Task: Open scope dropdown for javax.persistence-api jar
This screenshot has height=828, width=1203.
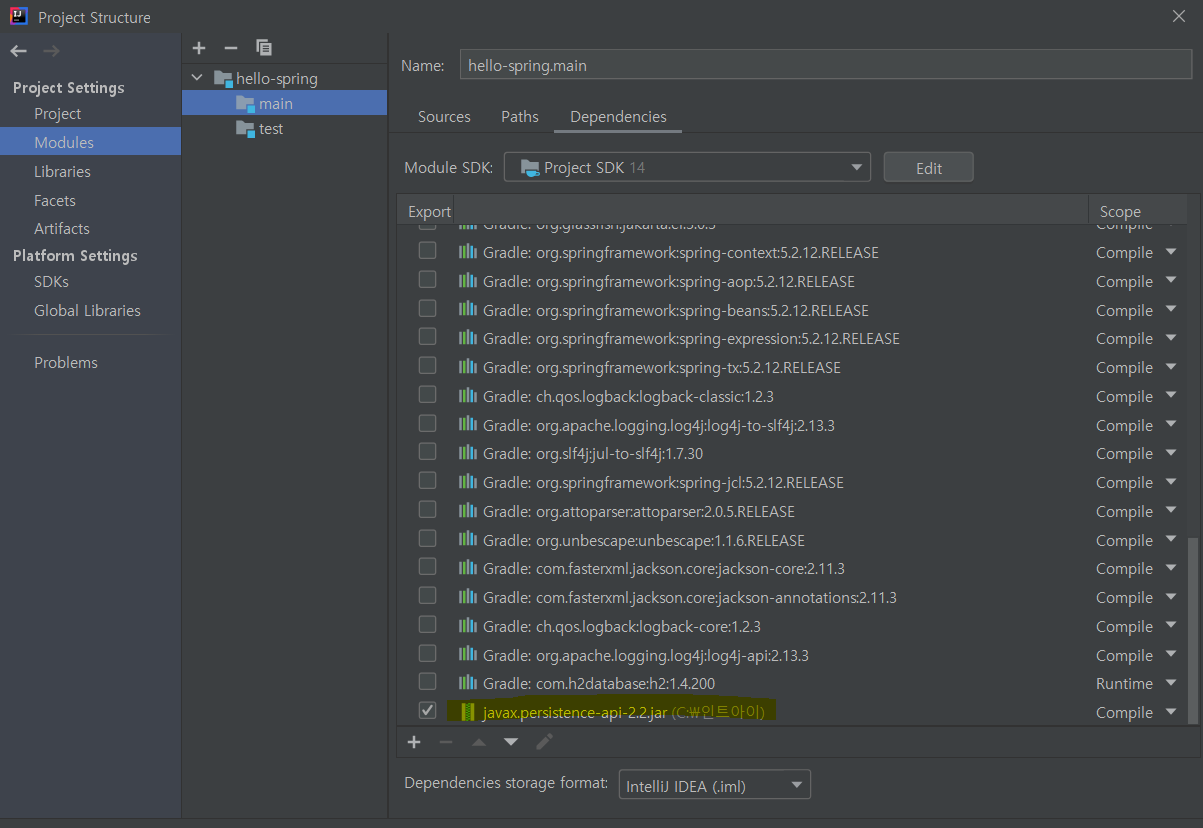Action: click(1171, 712)
